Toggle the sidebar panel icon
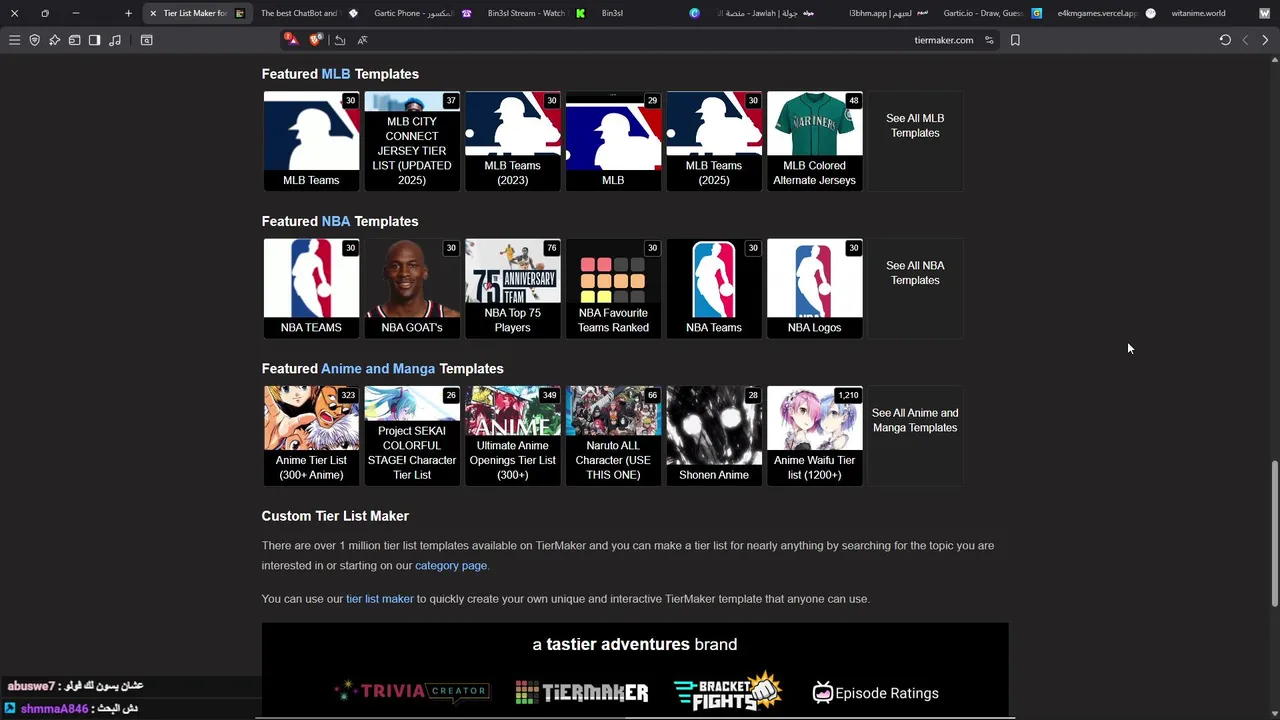 [94, 40]
